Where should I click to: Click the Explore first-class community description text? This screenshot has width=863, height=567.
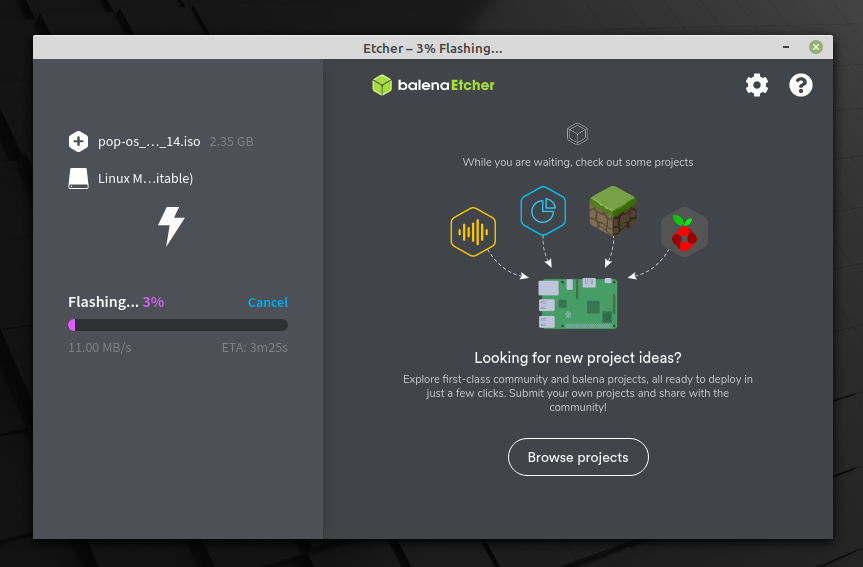(578, 393)
